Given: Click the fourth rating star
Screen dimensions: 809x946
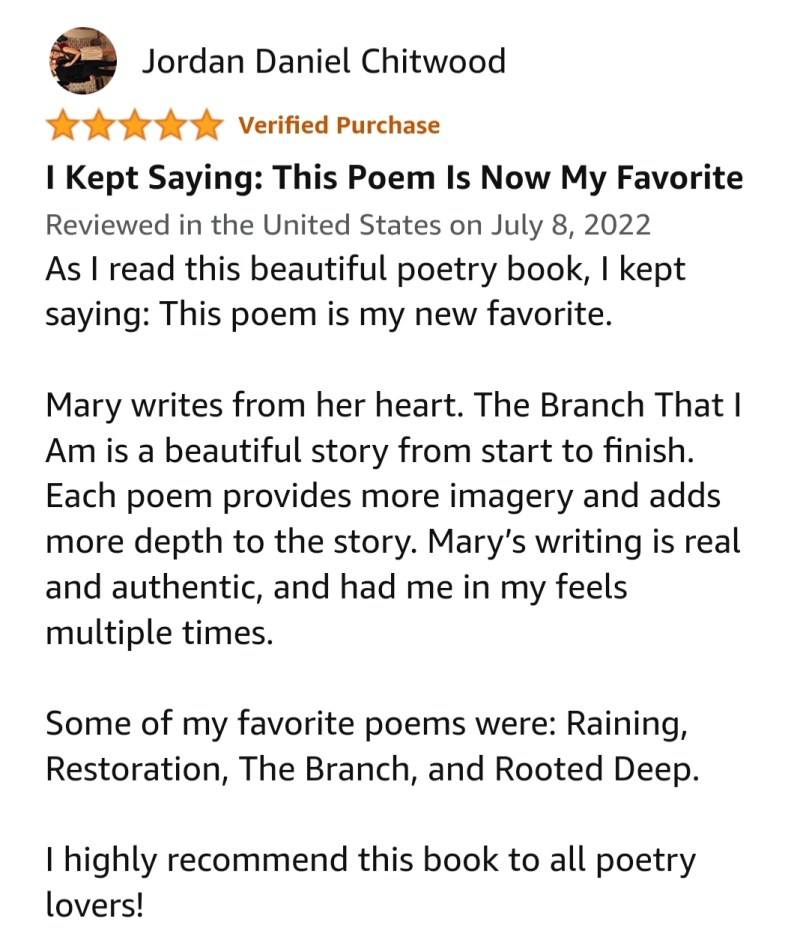Looking at the screenshot, I should pyautogui.click(x=170, y=126).
